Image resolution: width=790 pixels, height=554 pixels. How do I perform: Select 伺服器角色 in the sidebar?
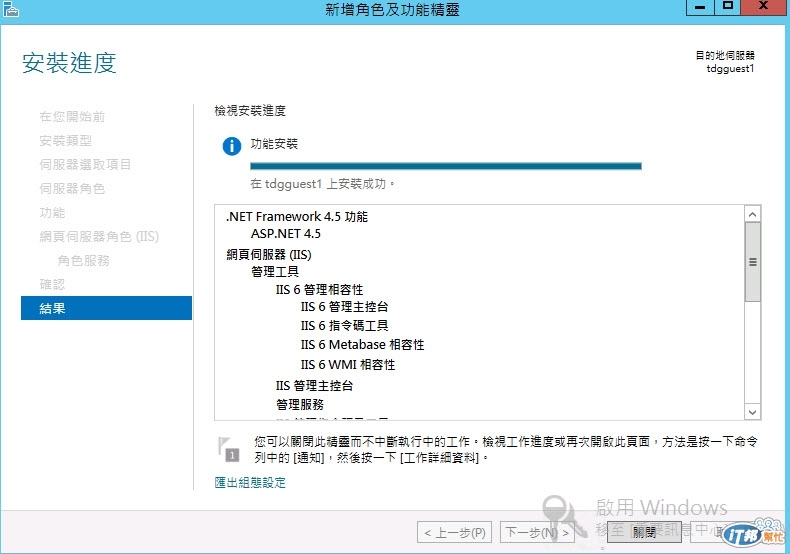coord(72,189)
